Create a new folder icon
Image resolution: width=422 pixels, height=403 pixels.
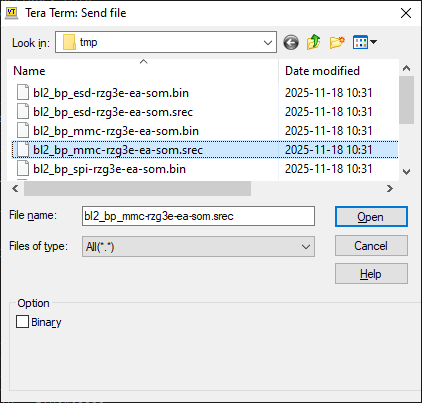pyautogui.click(x=337, y=42)
